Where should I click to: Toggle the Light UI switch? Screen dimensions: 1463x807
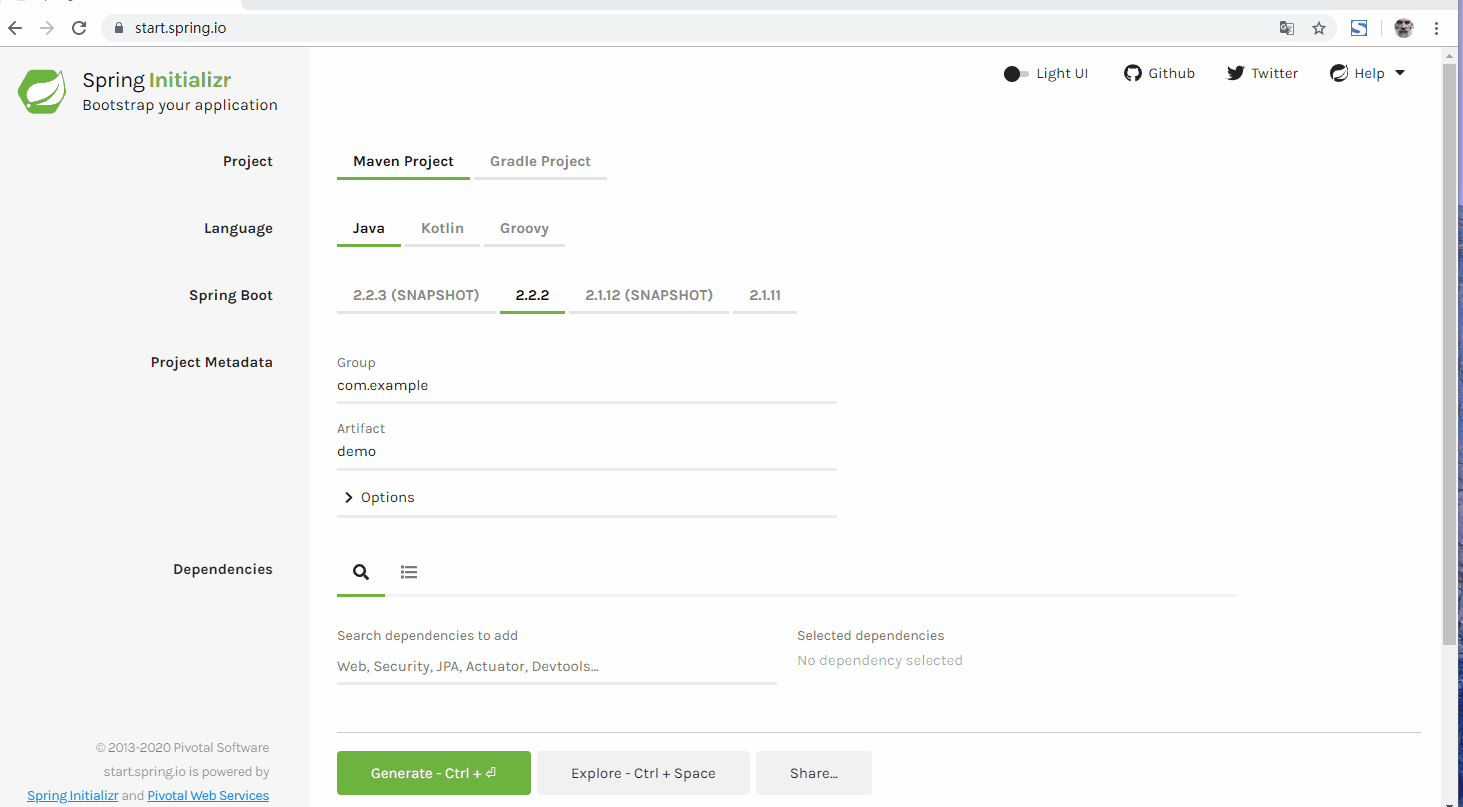pyautogui.click(x=1016, y=74)
